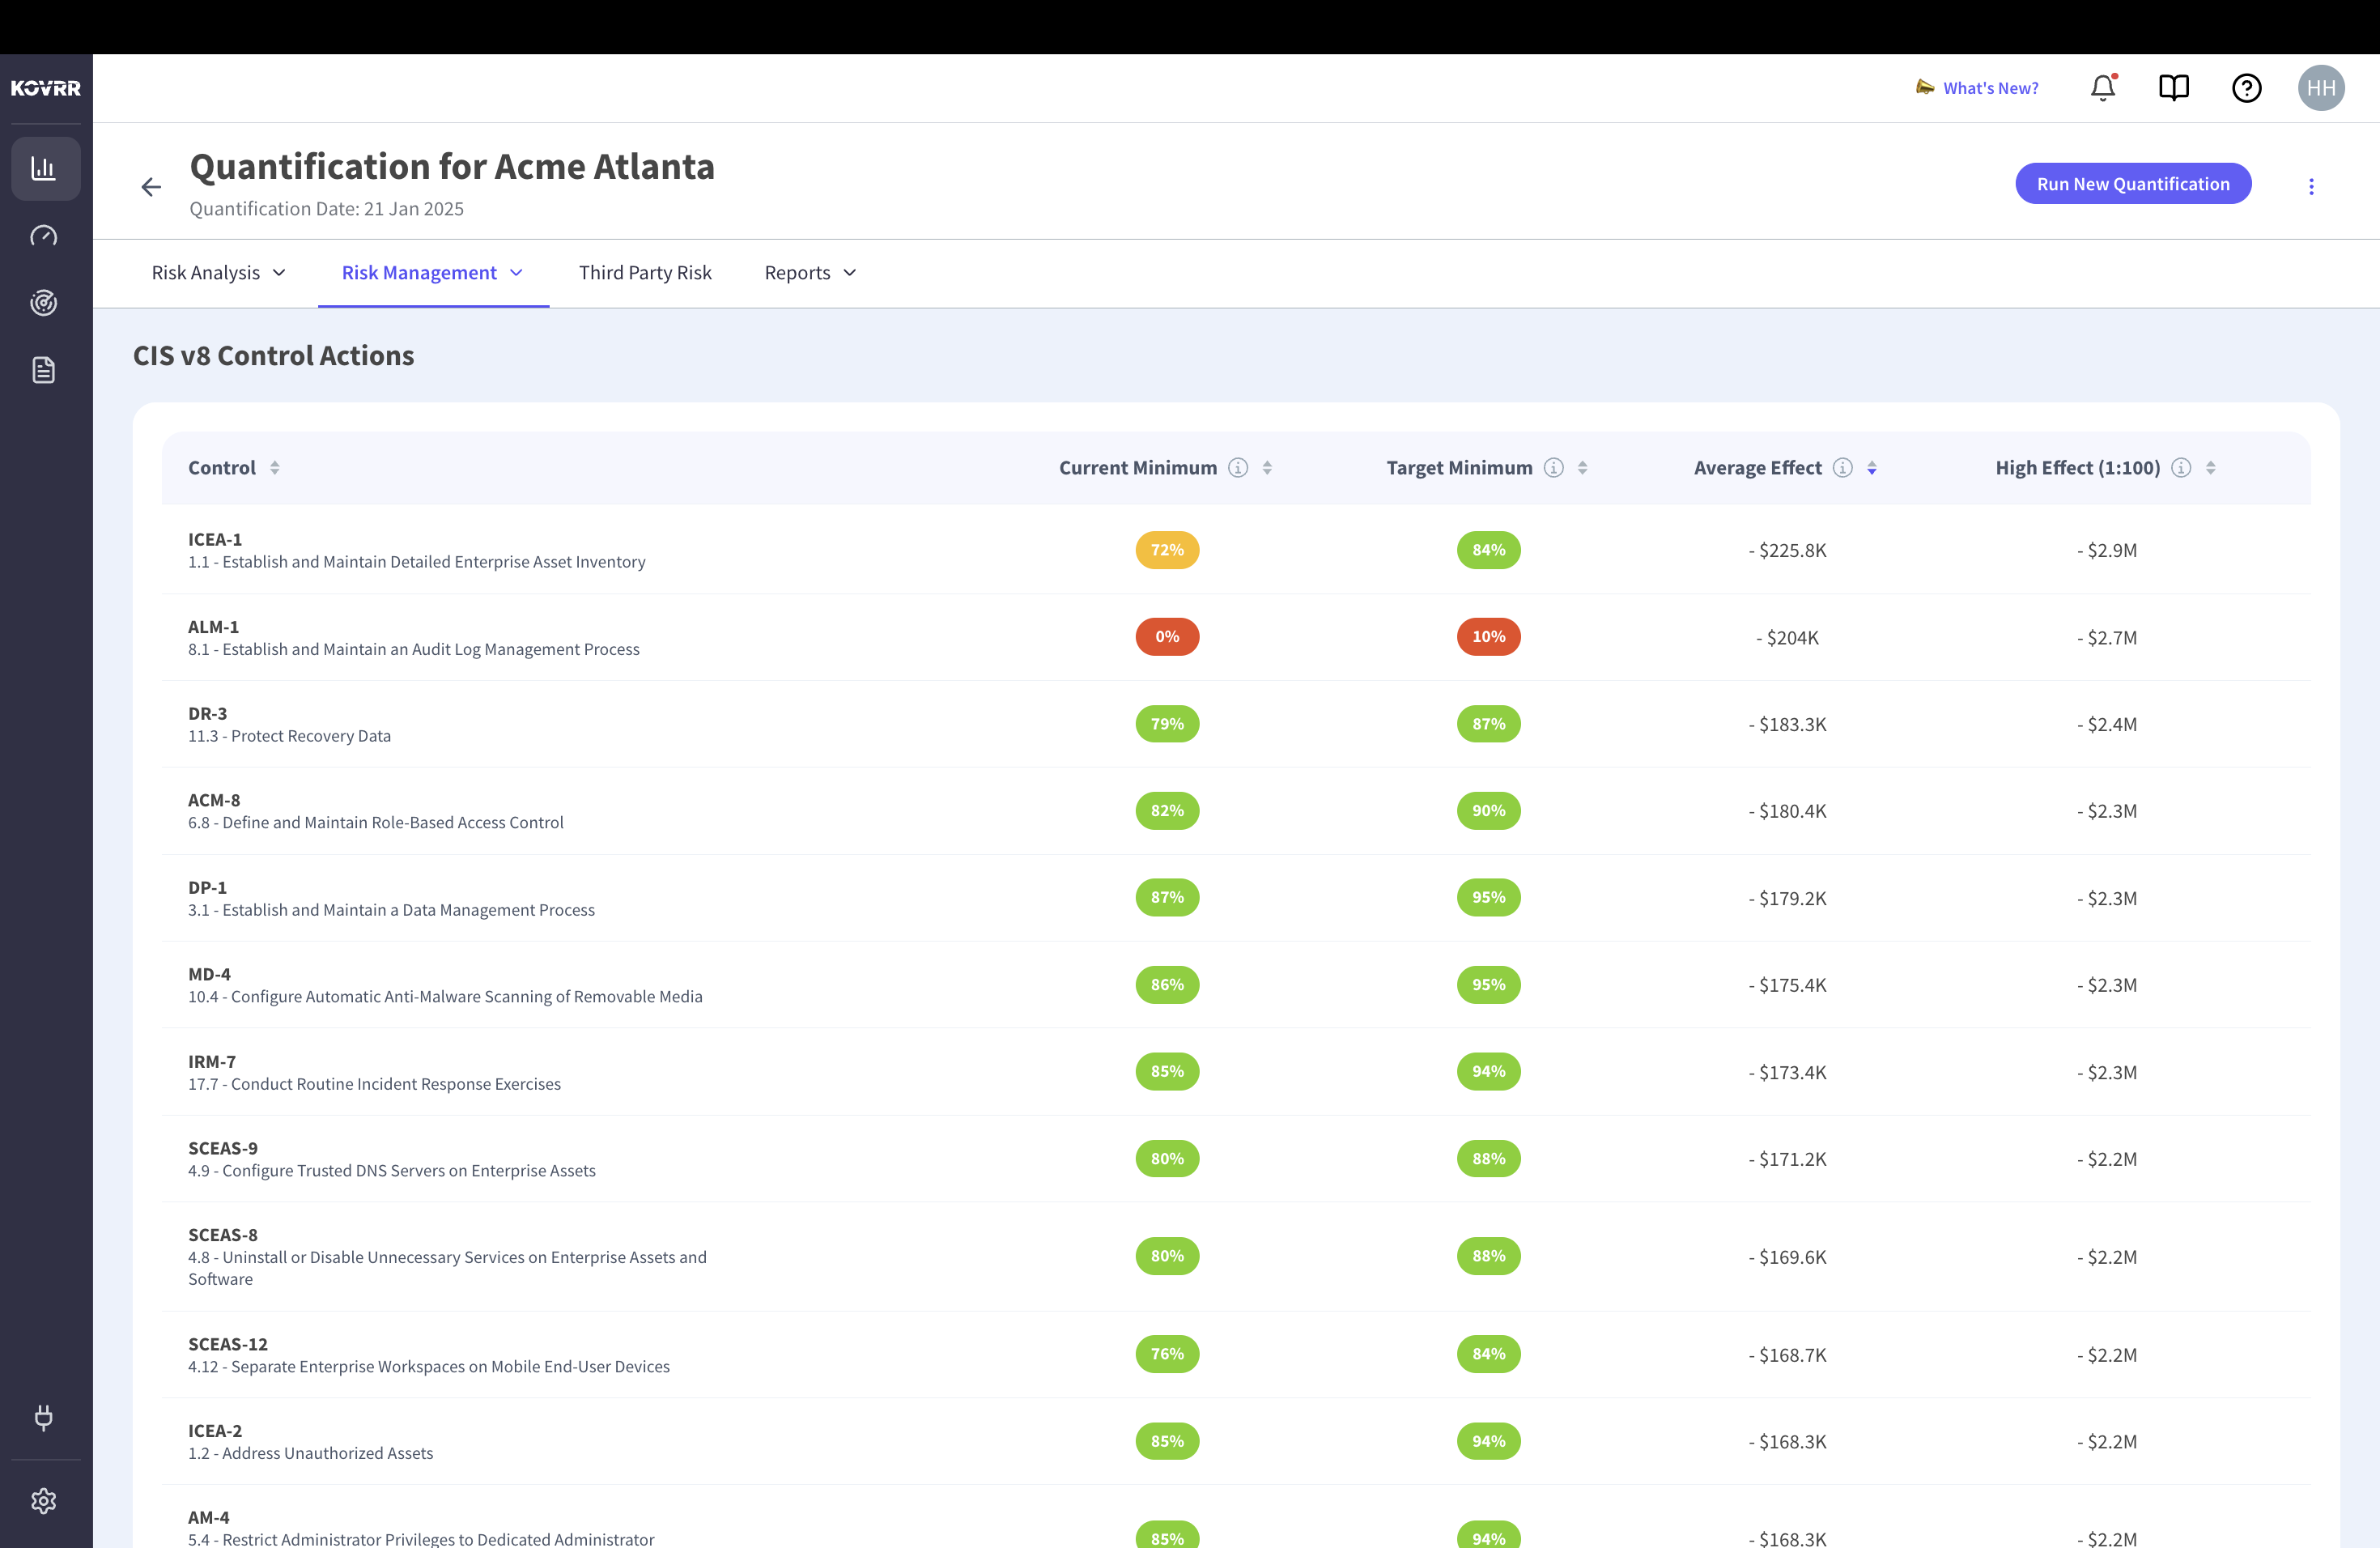
Task: Select the MD-4 control row
Action: [1236, 985]
